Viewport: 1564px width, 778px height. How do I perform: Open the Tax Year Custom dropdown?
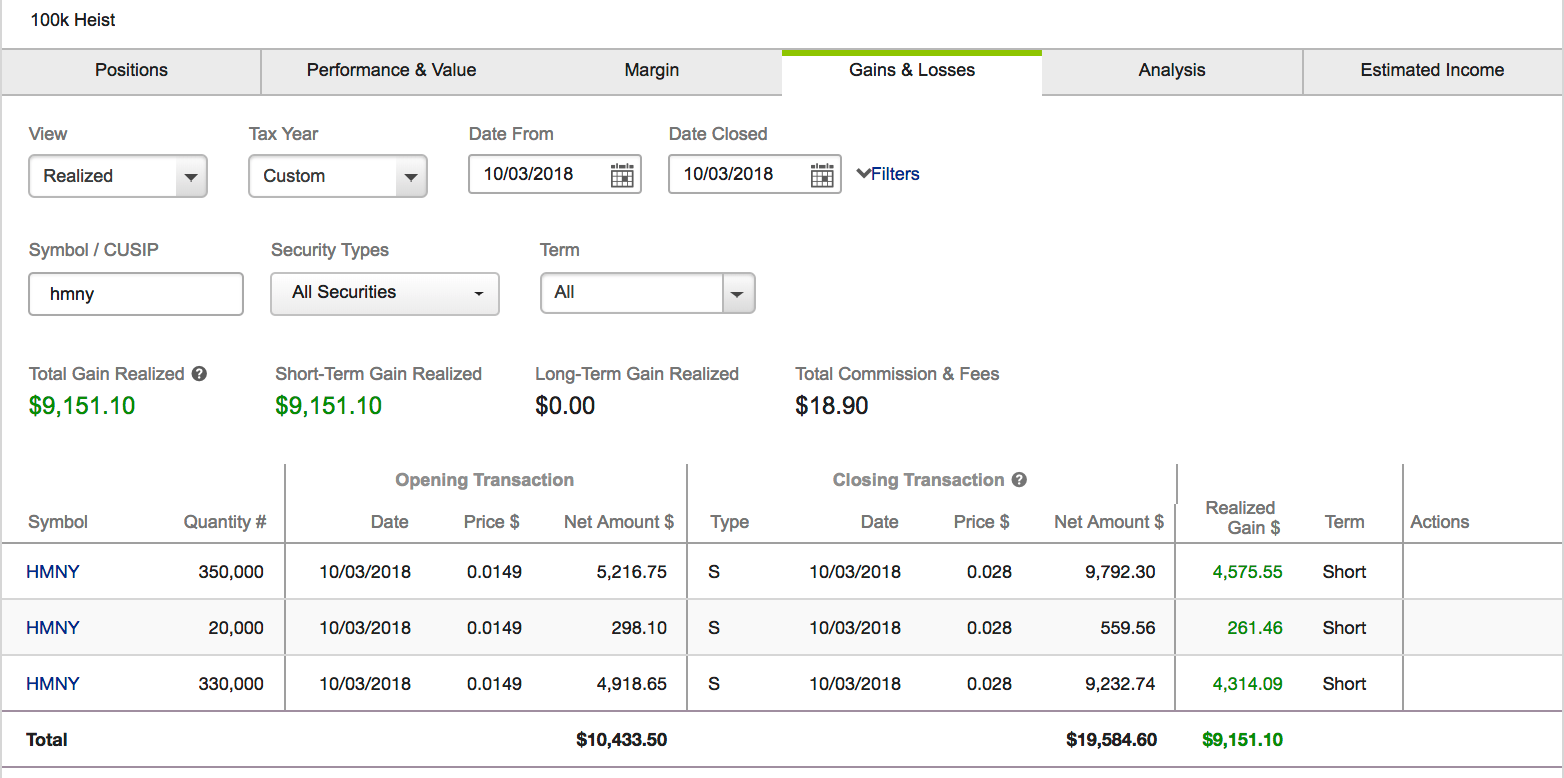338,176
